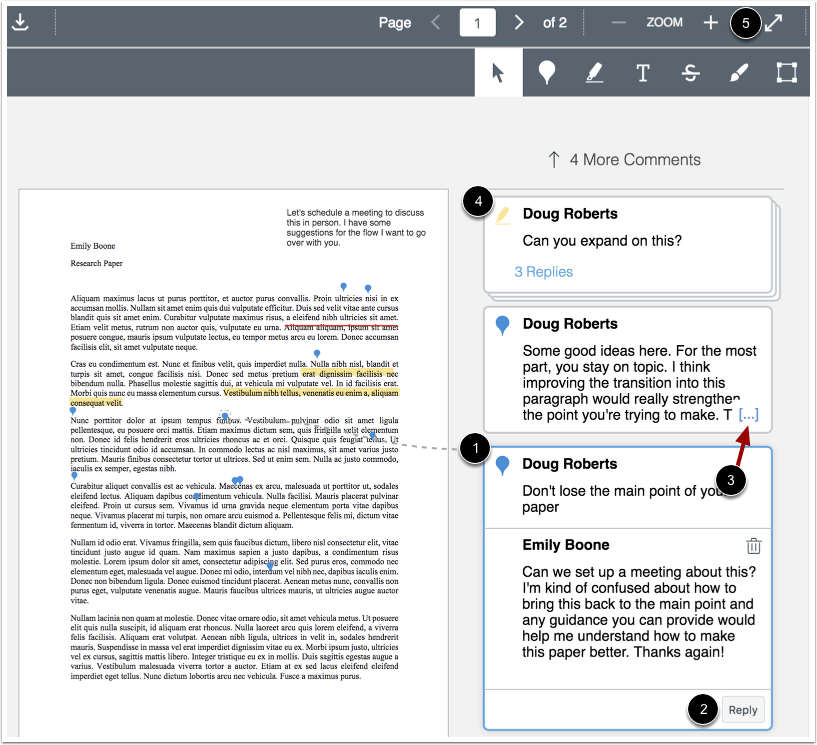The width and height of the screenshot is (817, 745).
Task: Select the Highlight tool
Action: pyautogui.click(x=595, y=72)
